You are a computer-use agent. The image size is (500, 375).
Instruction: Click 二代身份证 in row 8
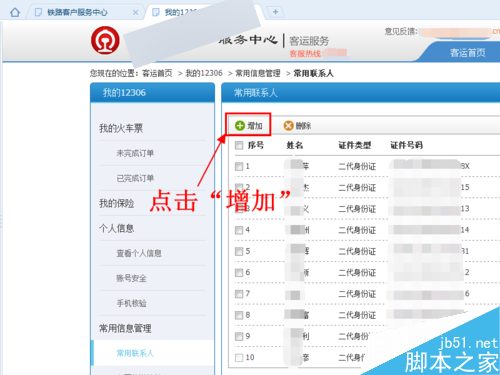[357, 315]
